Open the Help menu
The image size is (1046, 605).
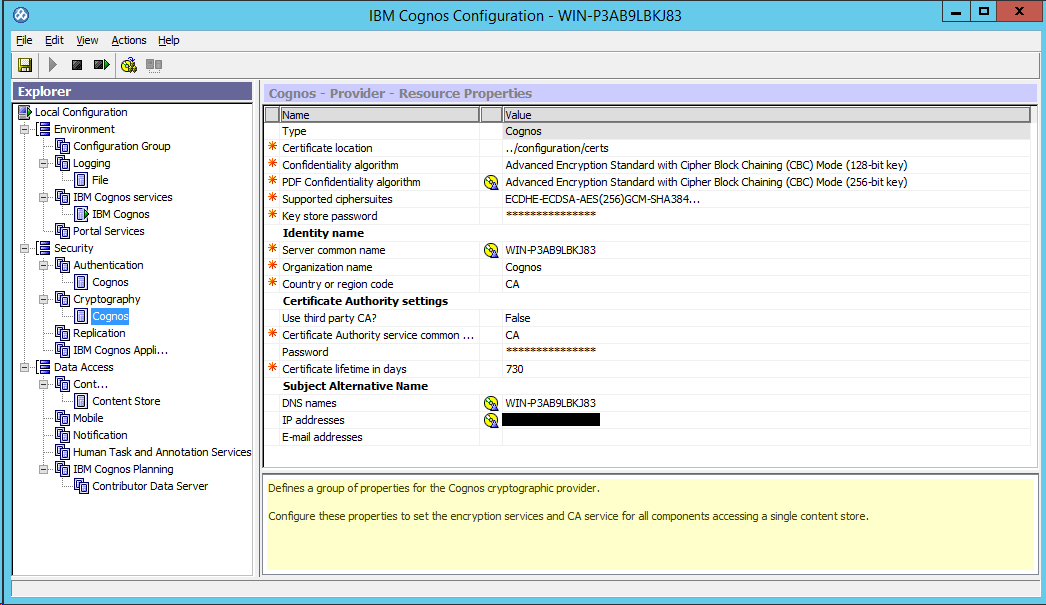[x=169, y=40]
